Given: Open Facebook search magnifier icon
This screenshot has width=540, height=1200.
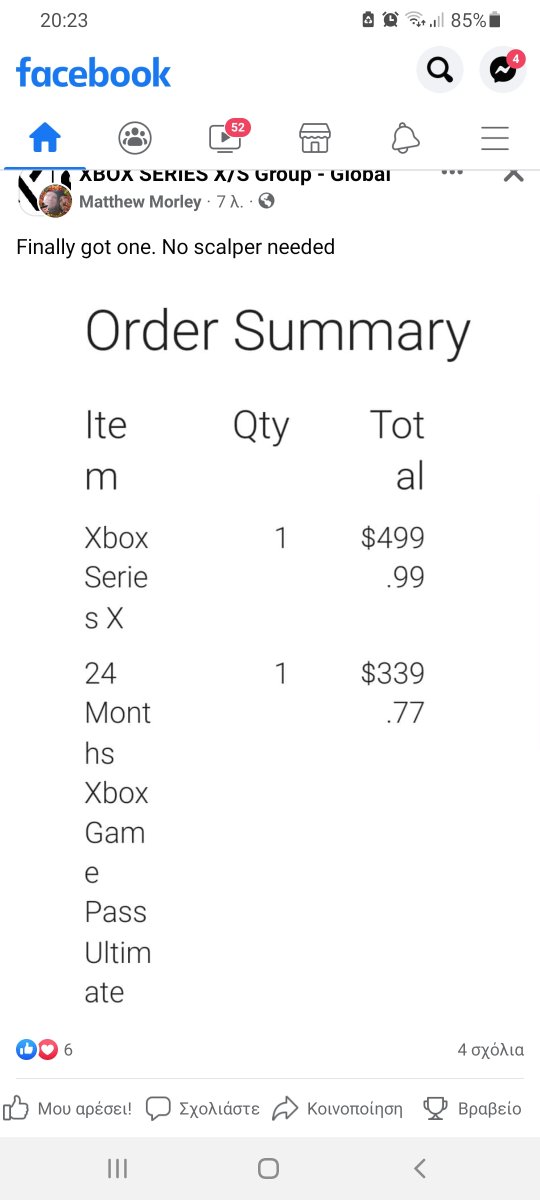Looking at the screenshot, I should point(440,70).
